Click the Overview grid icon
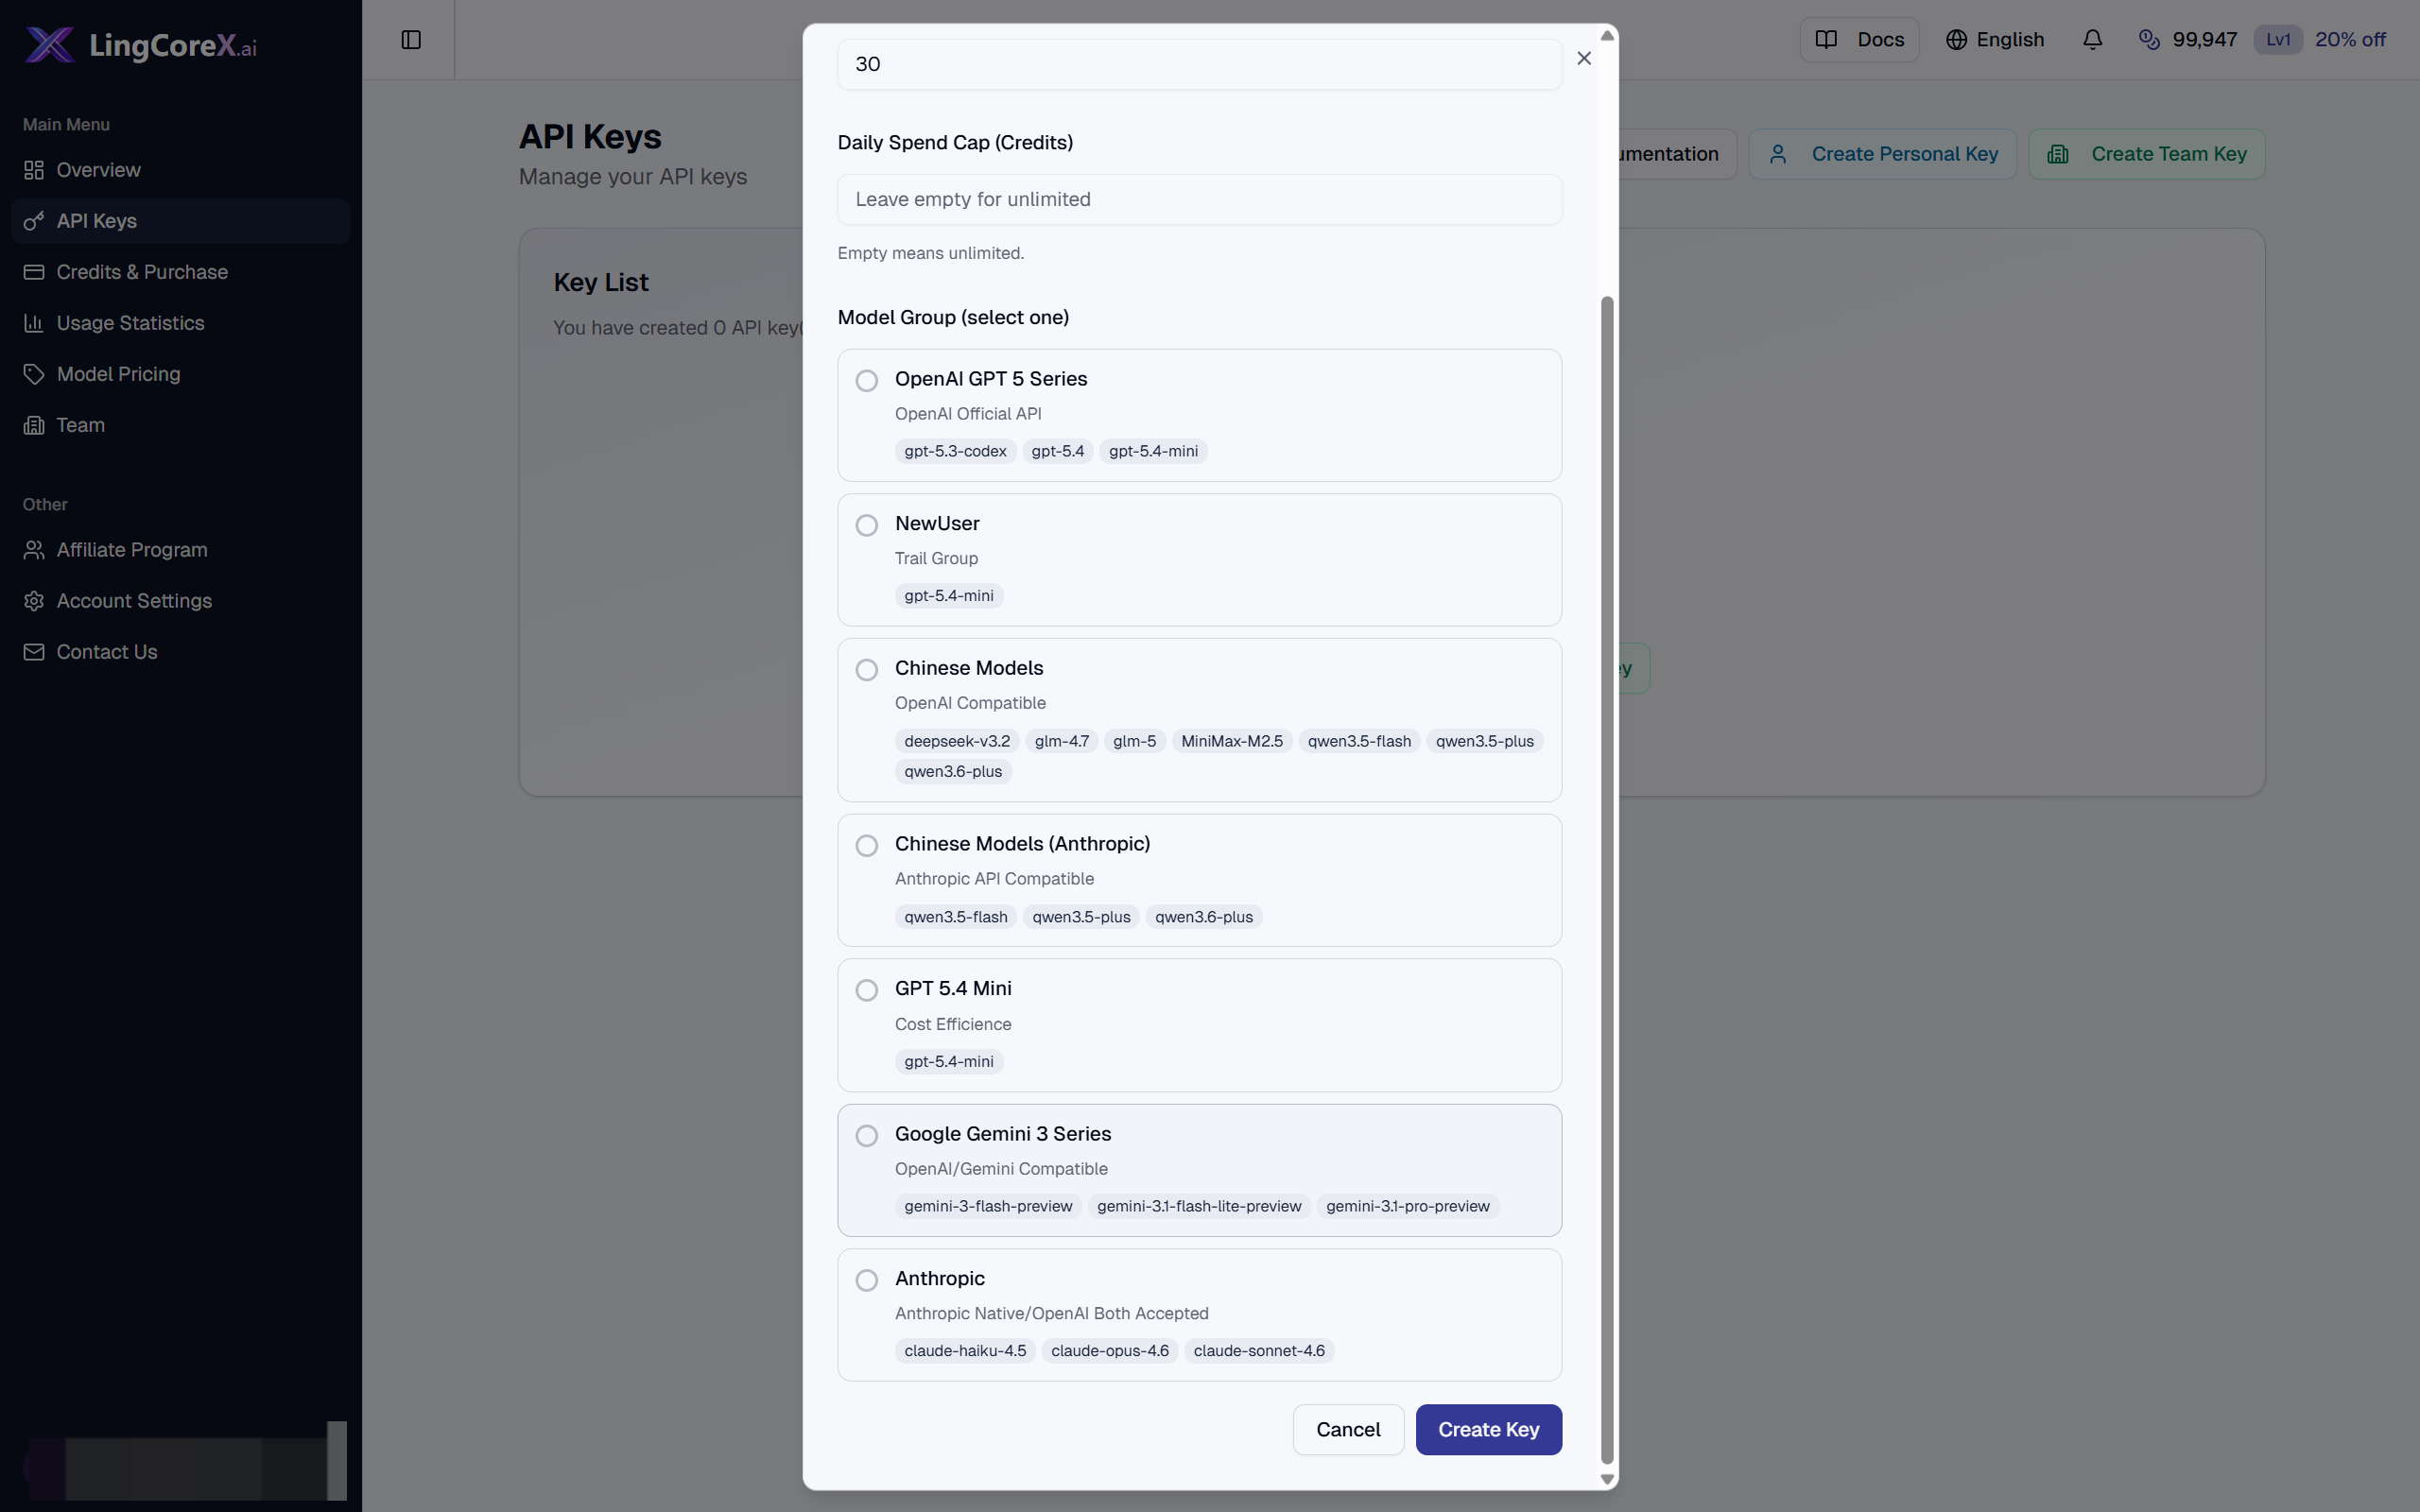Screen dimensions: 2420x1512 tap(34, 170)
